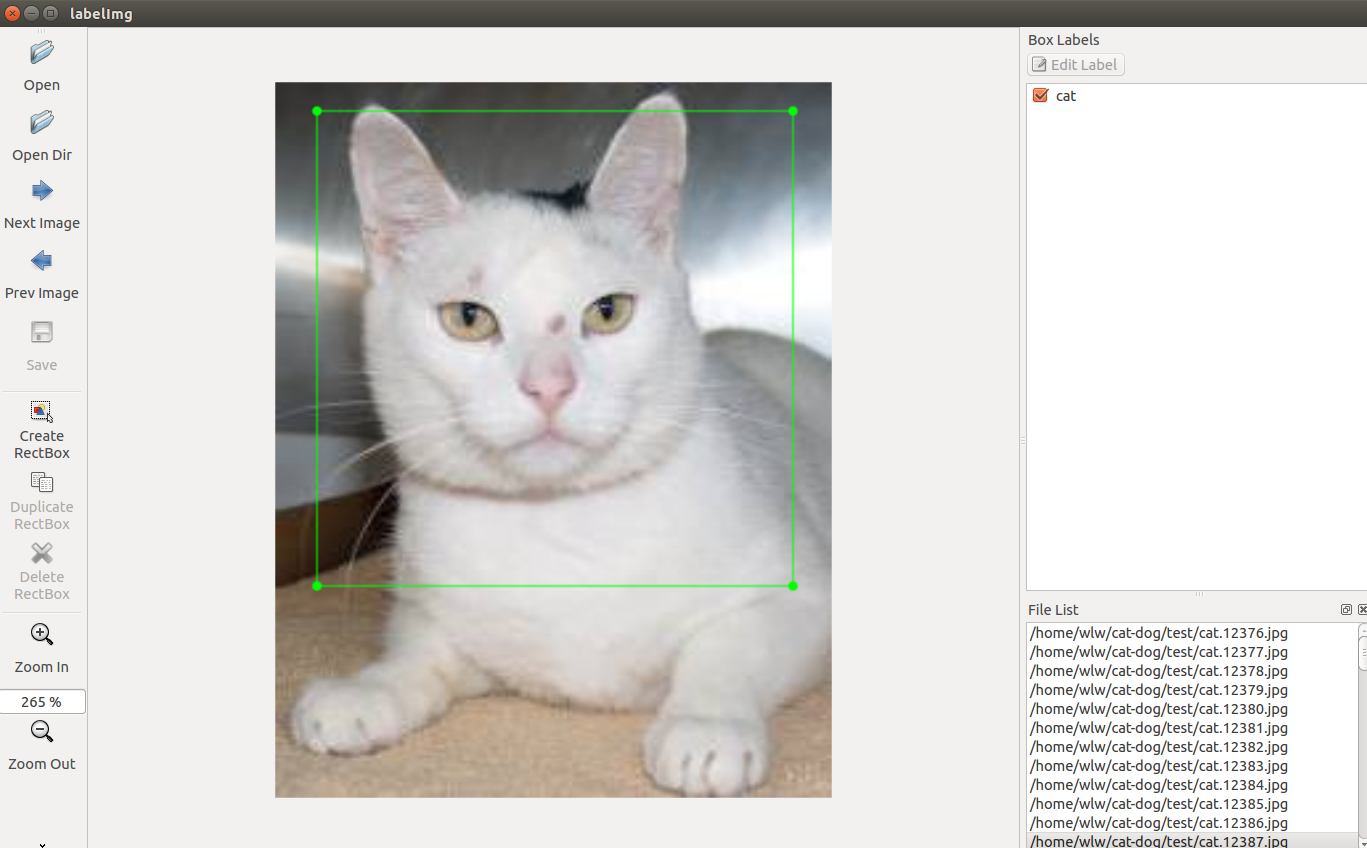Click the File List vertical scrollbar
Image resolution: width=1367 pixels, height=848 pixels.
[x=1363, y=735]
